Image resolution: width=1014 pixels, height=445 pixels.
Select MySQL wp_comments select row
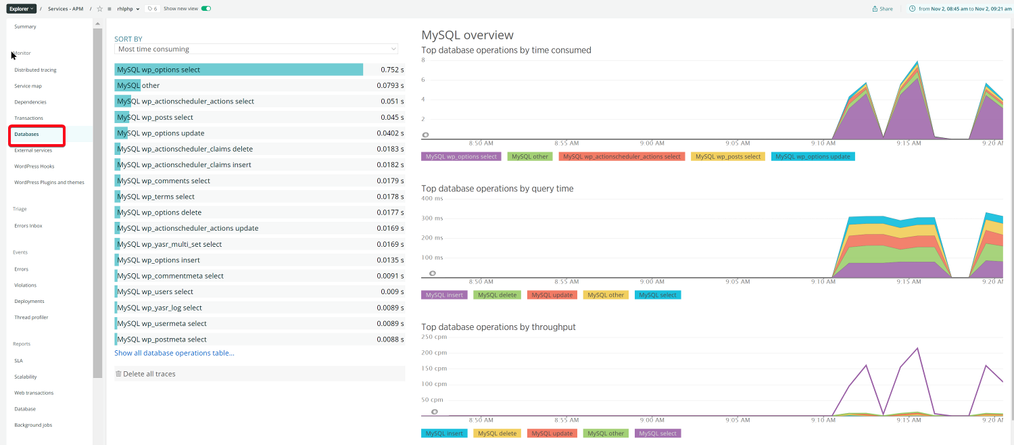pos(259,180)
